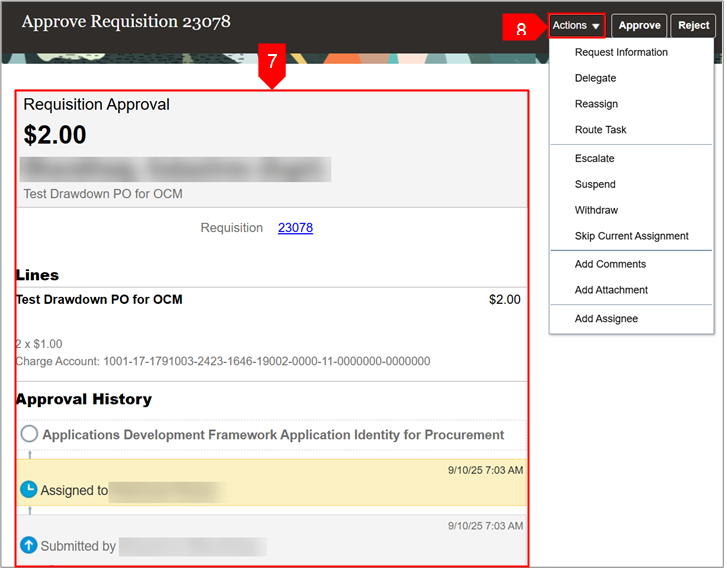Click the red step 8 callout marker
727x571 pixels.
click(x=522, y=29)
